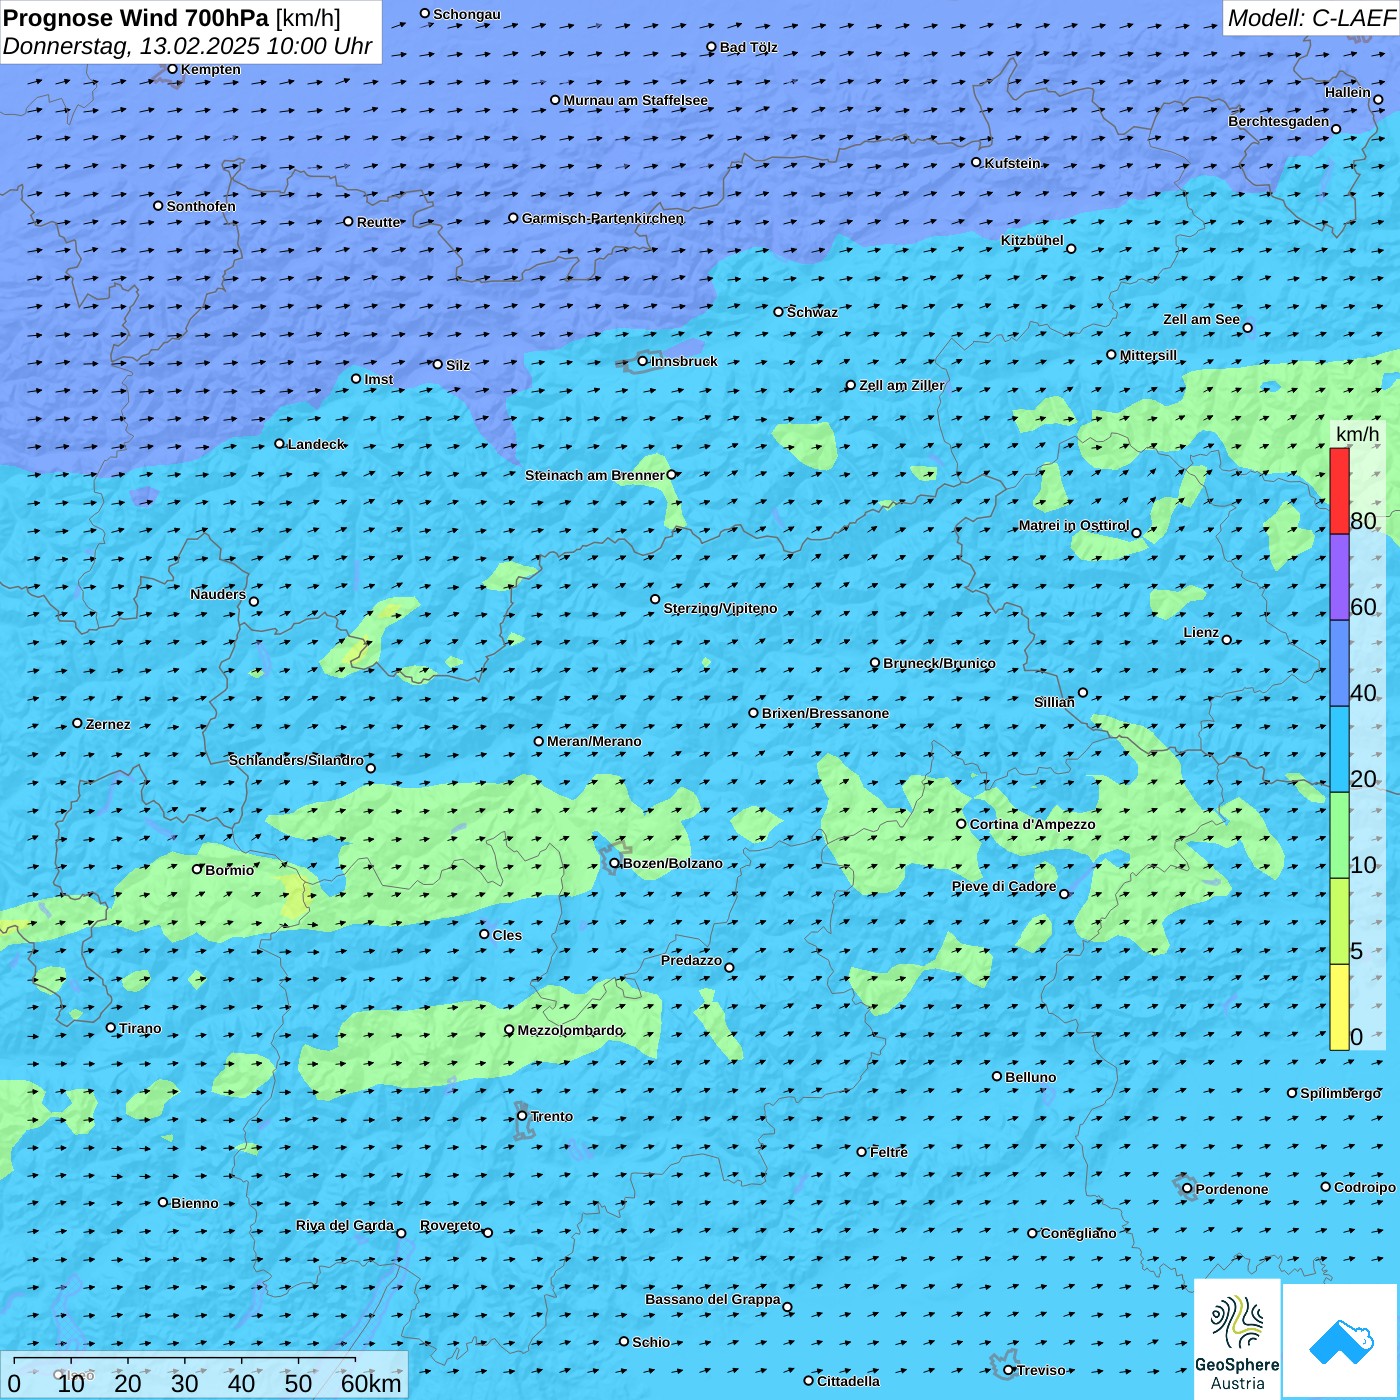The image size is (1400, 1400).
Task: Click the Zell am See label
Action: point(1201,319)
